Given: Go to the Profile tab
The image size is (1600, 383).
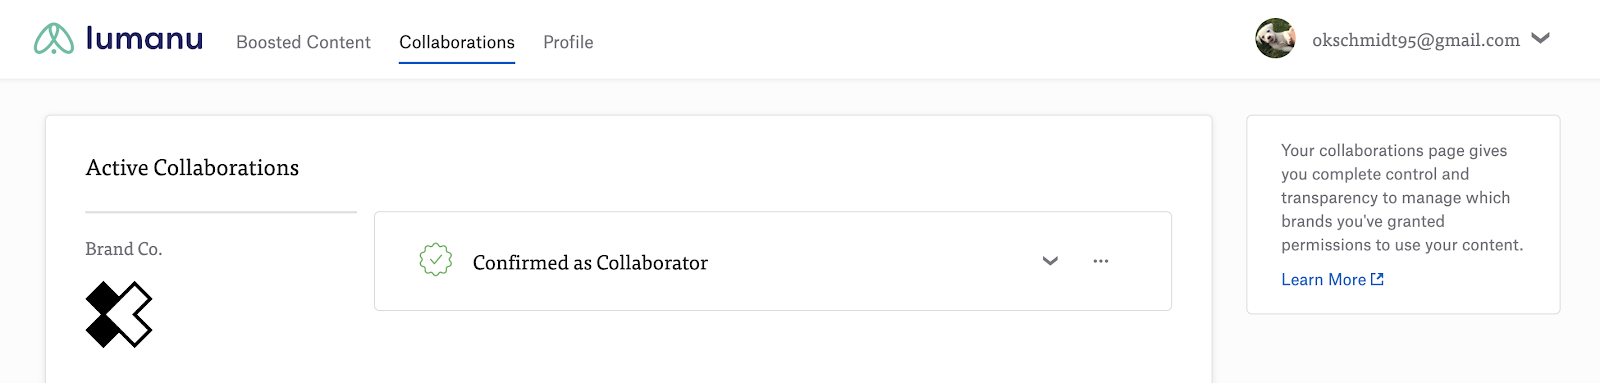Looking at the screenshot, I should tap(568, 42).
